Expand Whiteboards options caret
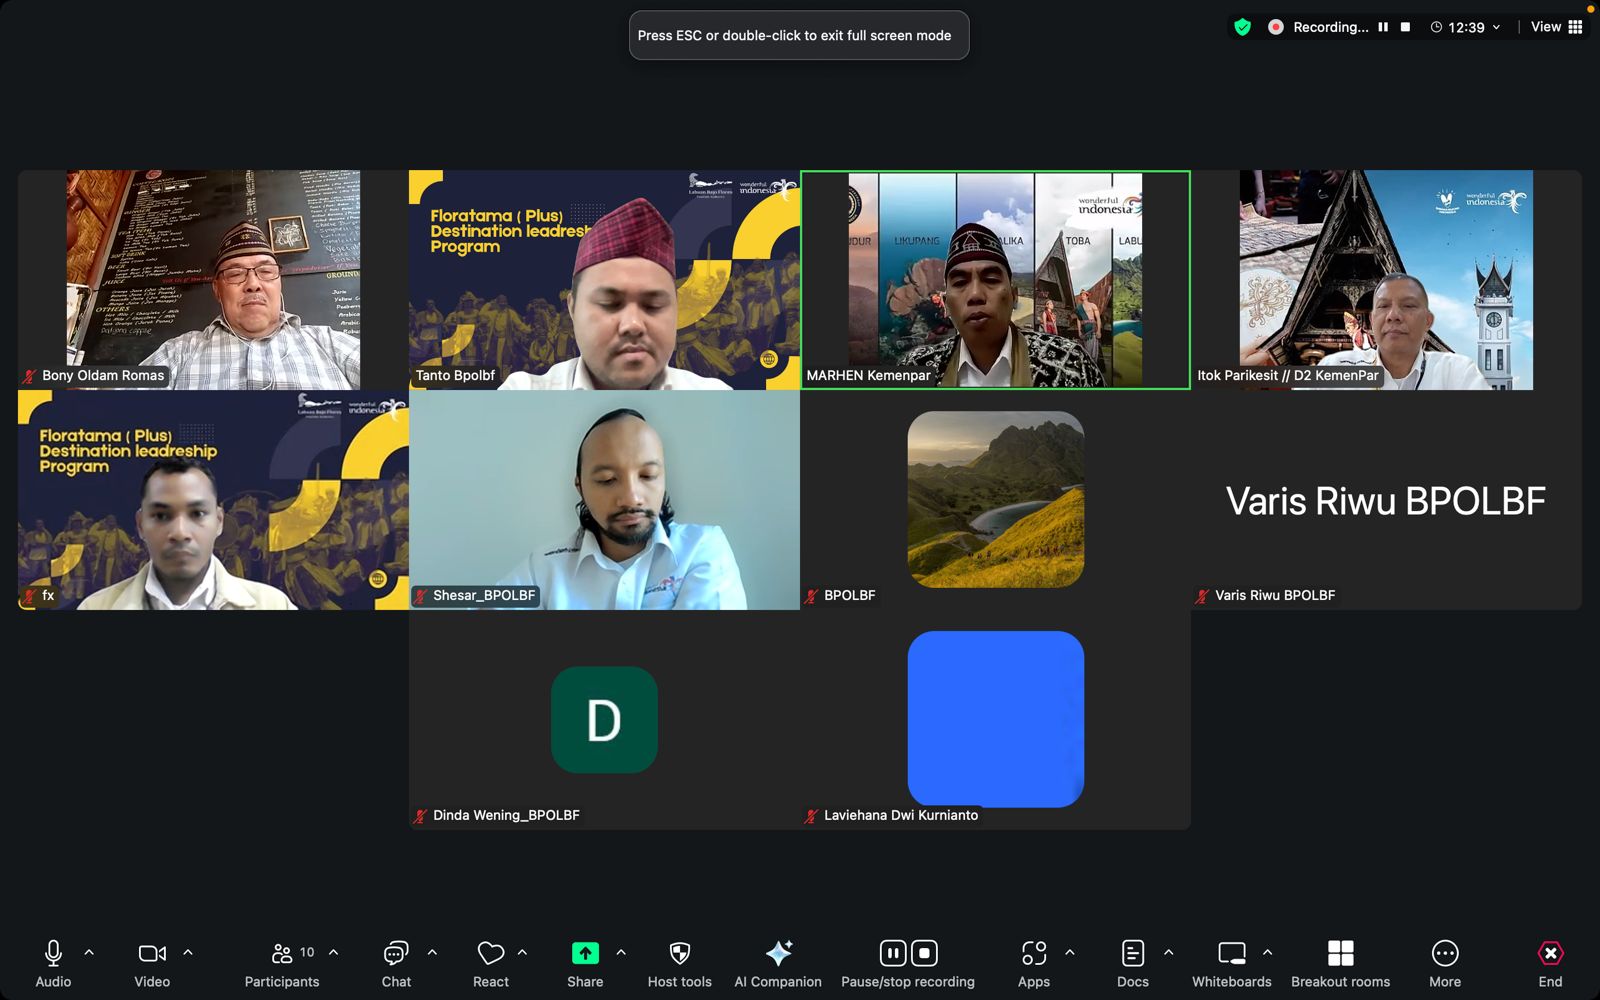Image resolution: width=1600 pixels, height=1000 pixels. pyautogui.click(x=1268, y=953)
